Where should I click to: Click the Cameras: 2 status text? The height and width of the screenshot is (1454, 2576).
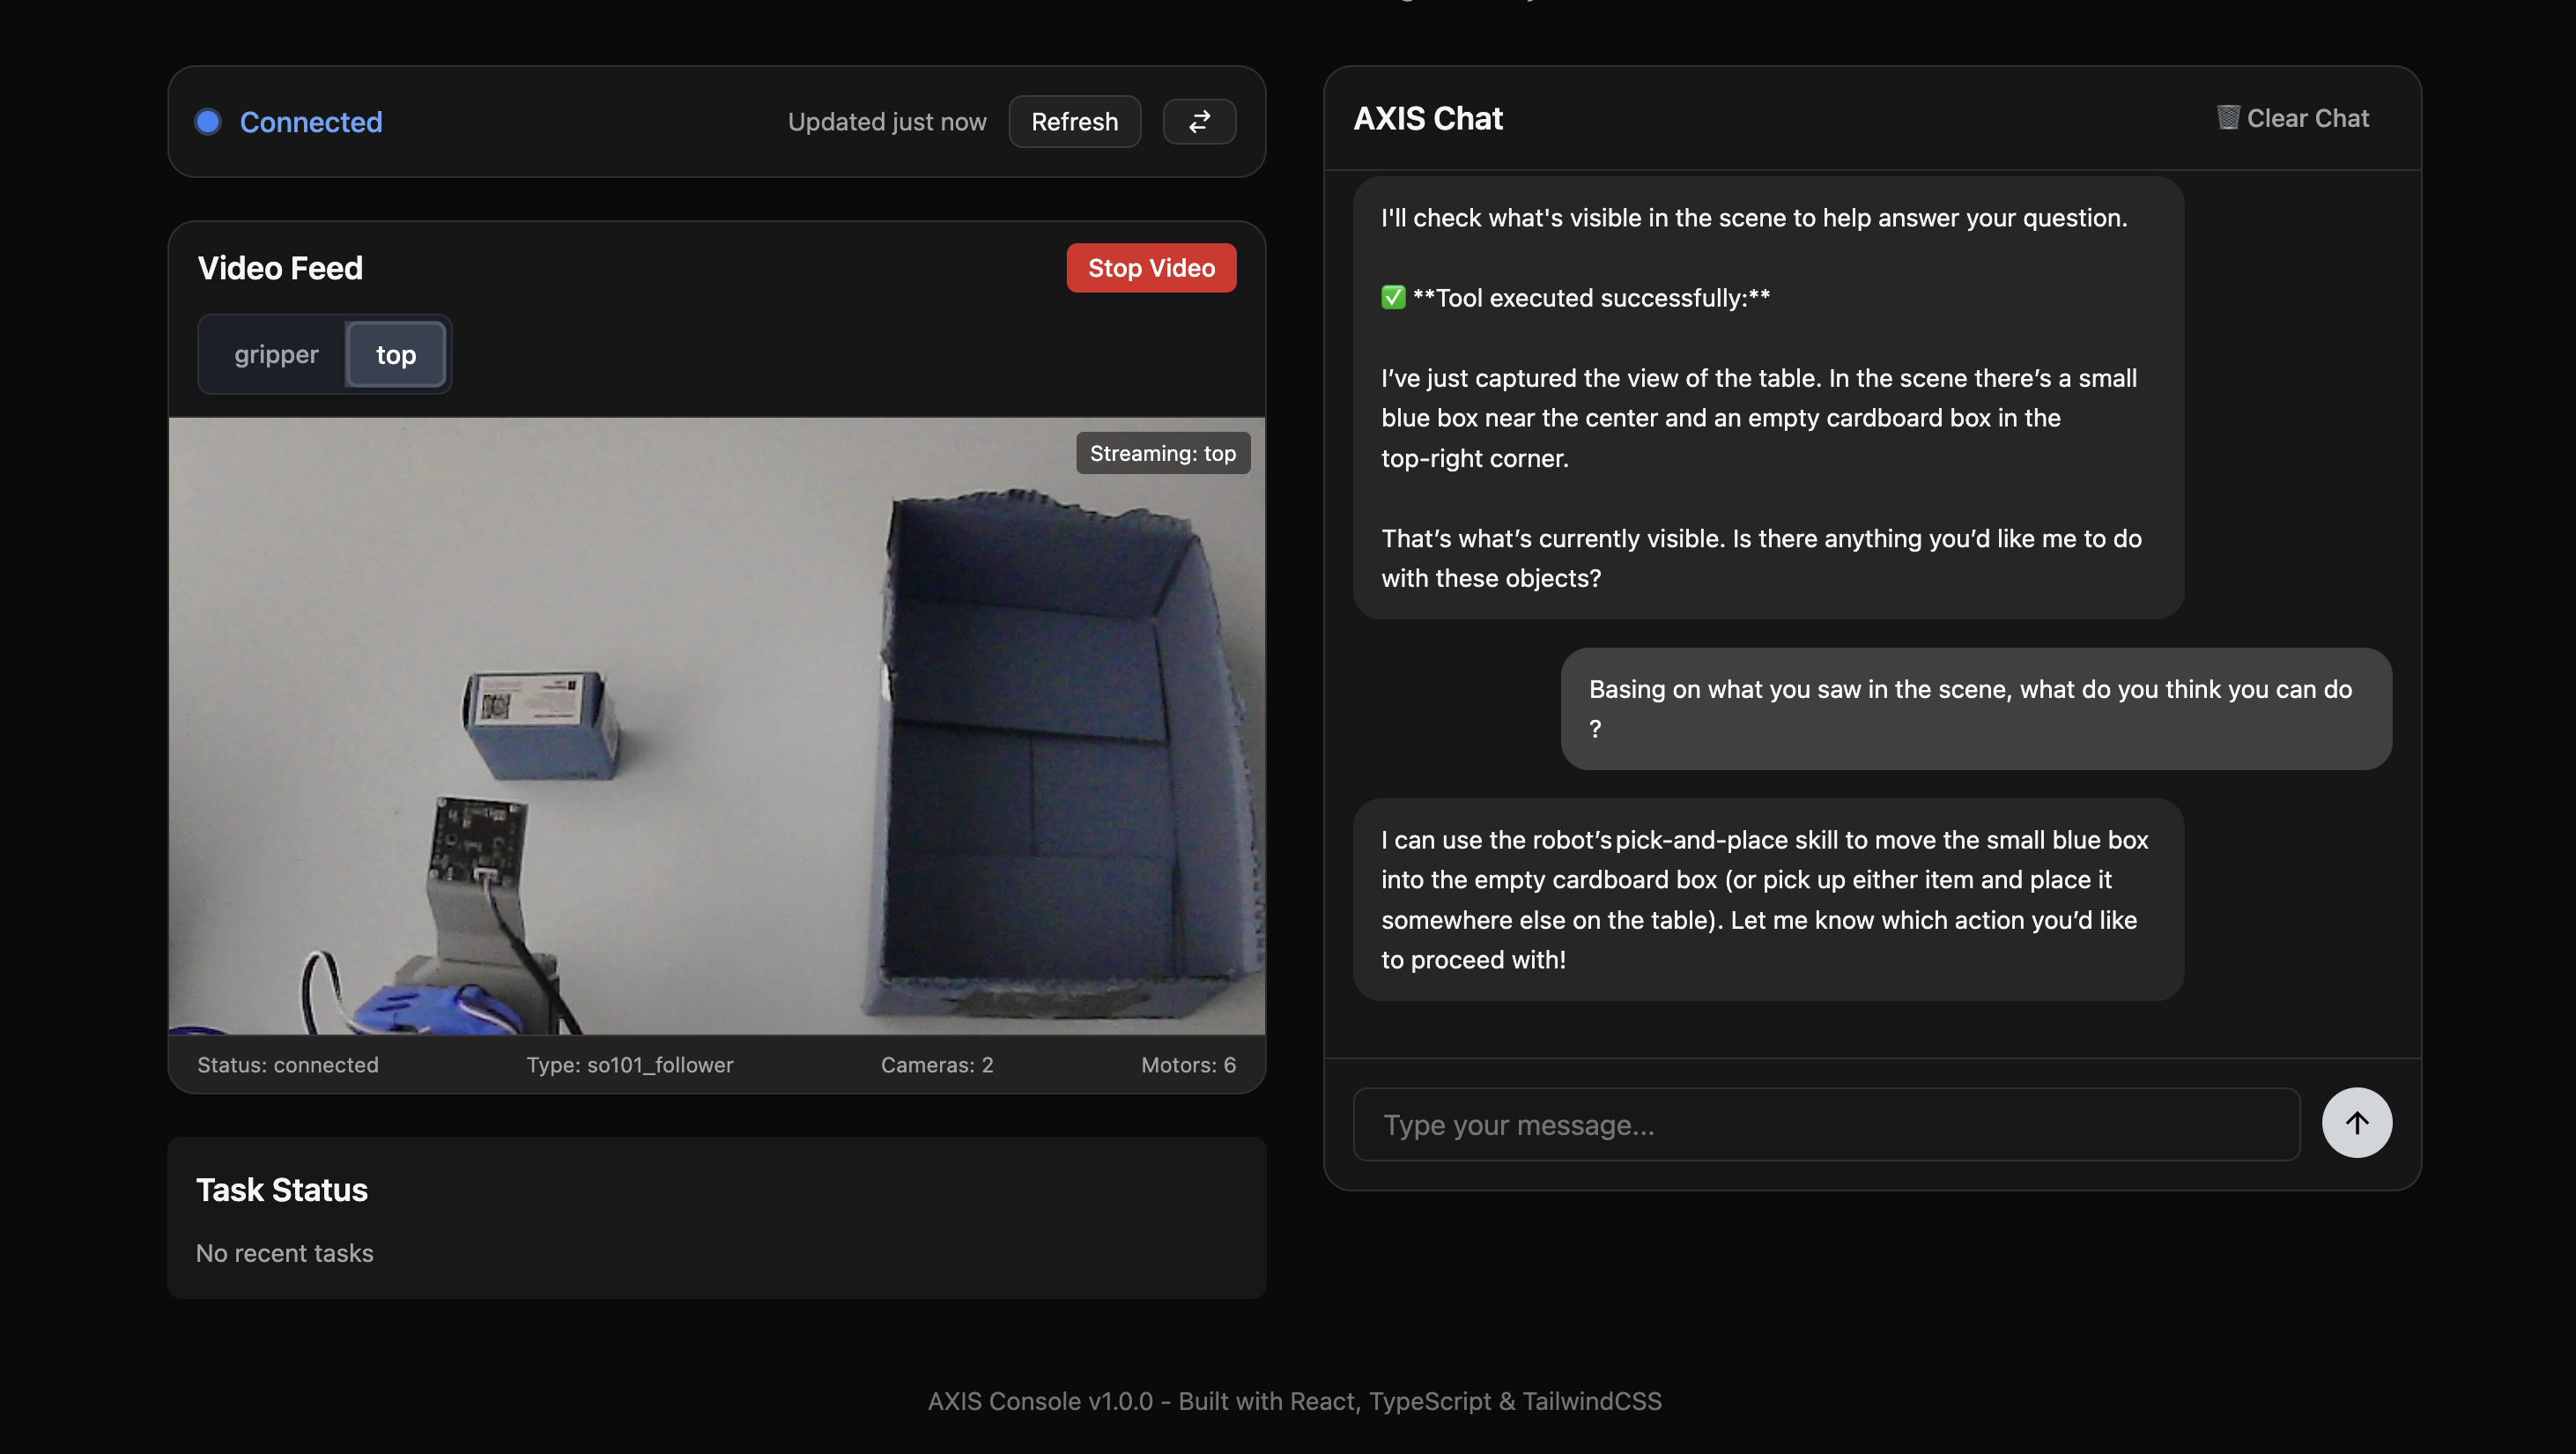pyautogui.click(x=936, y=1065)
